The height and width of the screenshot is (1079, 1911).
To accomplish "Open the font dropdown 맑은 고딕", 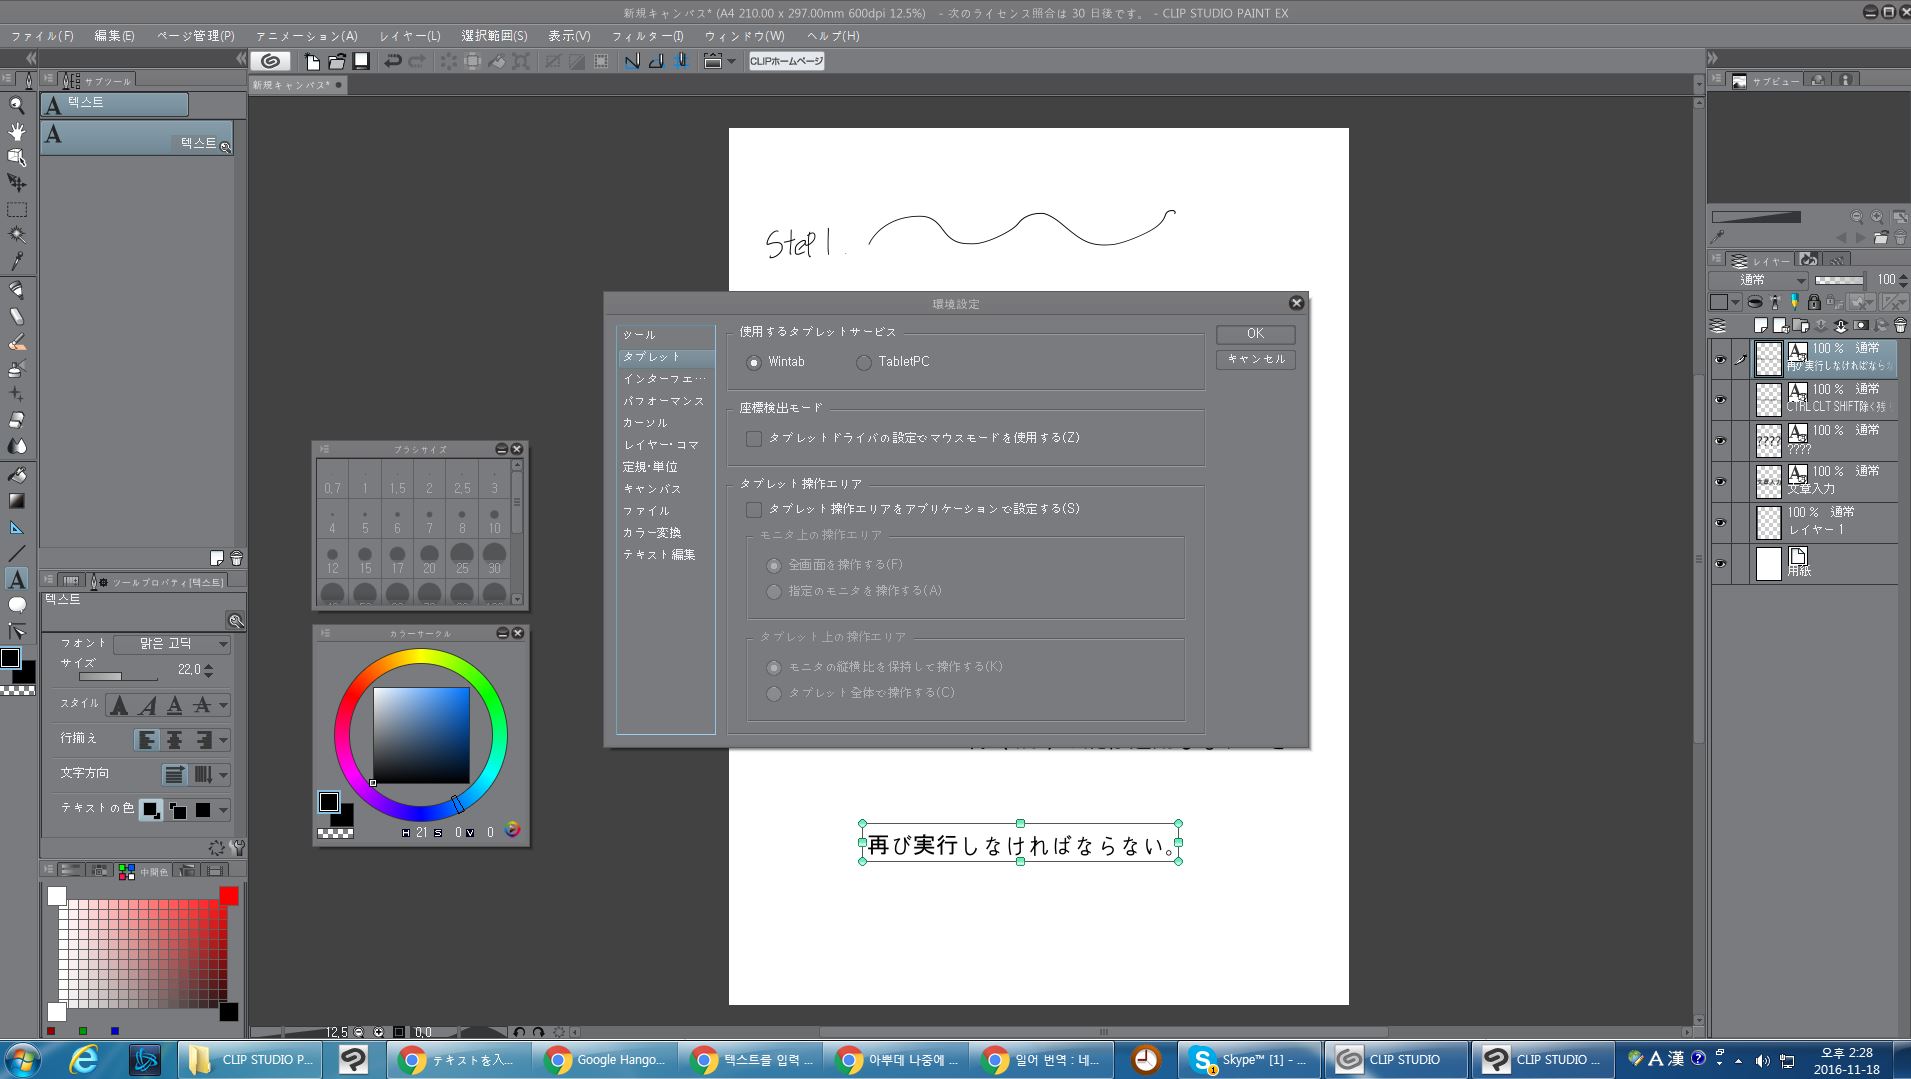I will (x=172, y=644).
